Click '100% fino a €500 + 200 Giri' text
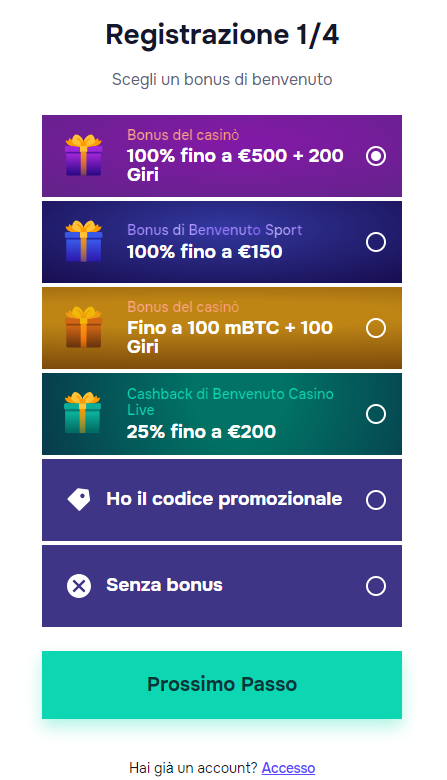The height and width of the screenshot is (780, 447). 235,165
